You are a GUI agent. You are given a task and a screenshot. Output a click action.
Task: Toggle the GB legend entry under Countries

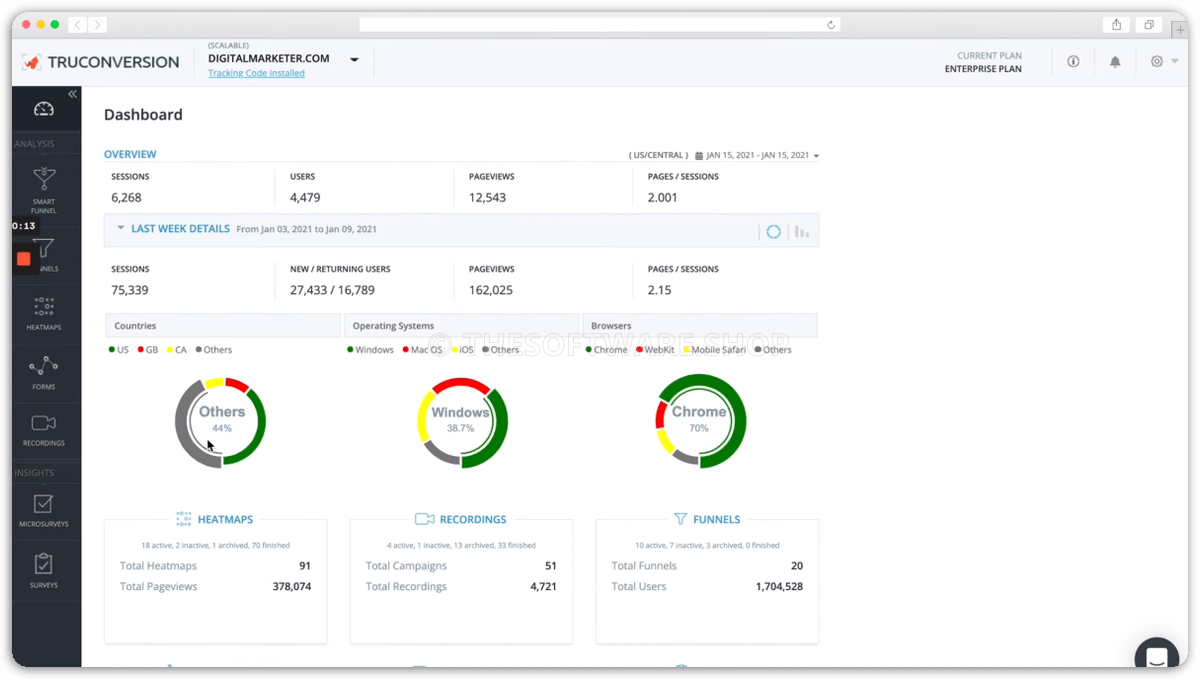[148, 350]
